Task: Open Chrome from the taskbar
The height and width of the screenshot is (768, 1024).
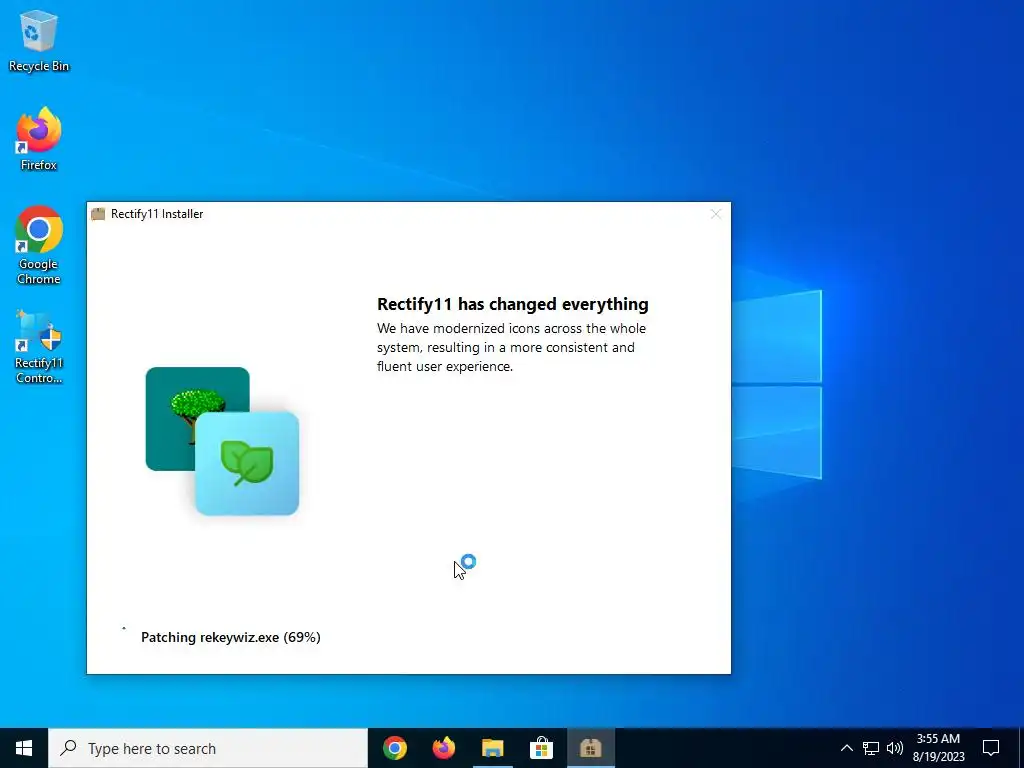Action: click(394, 748)
